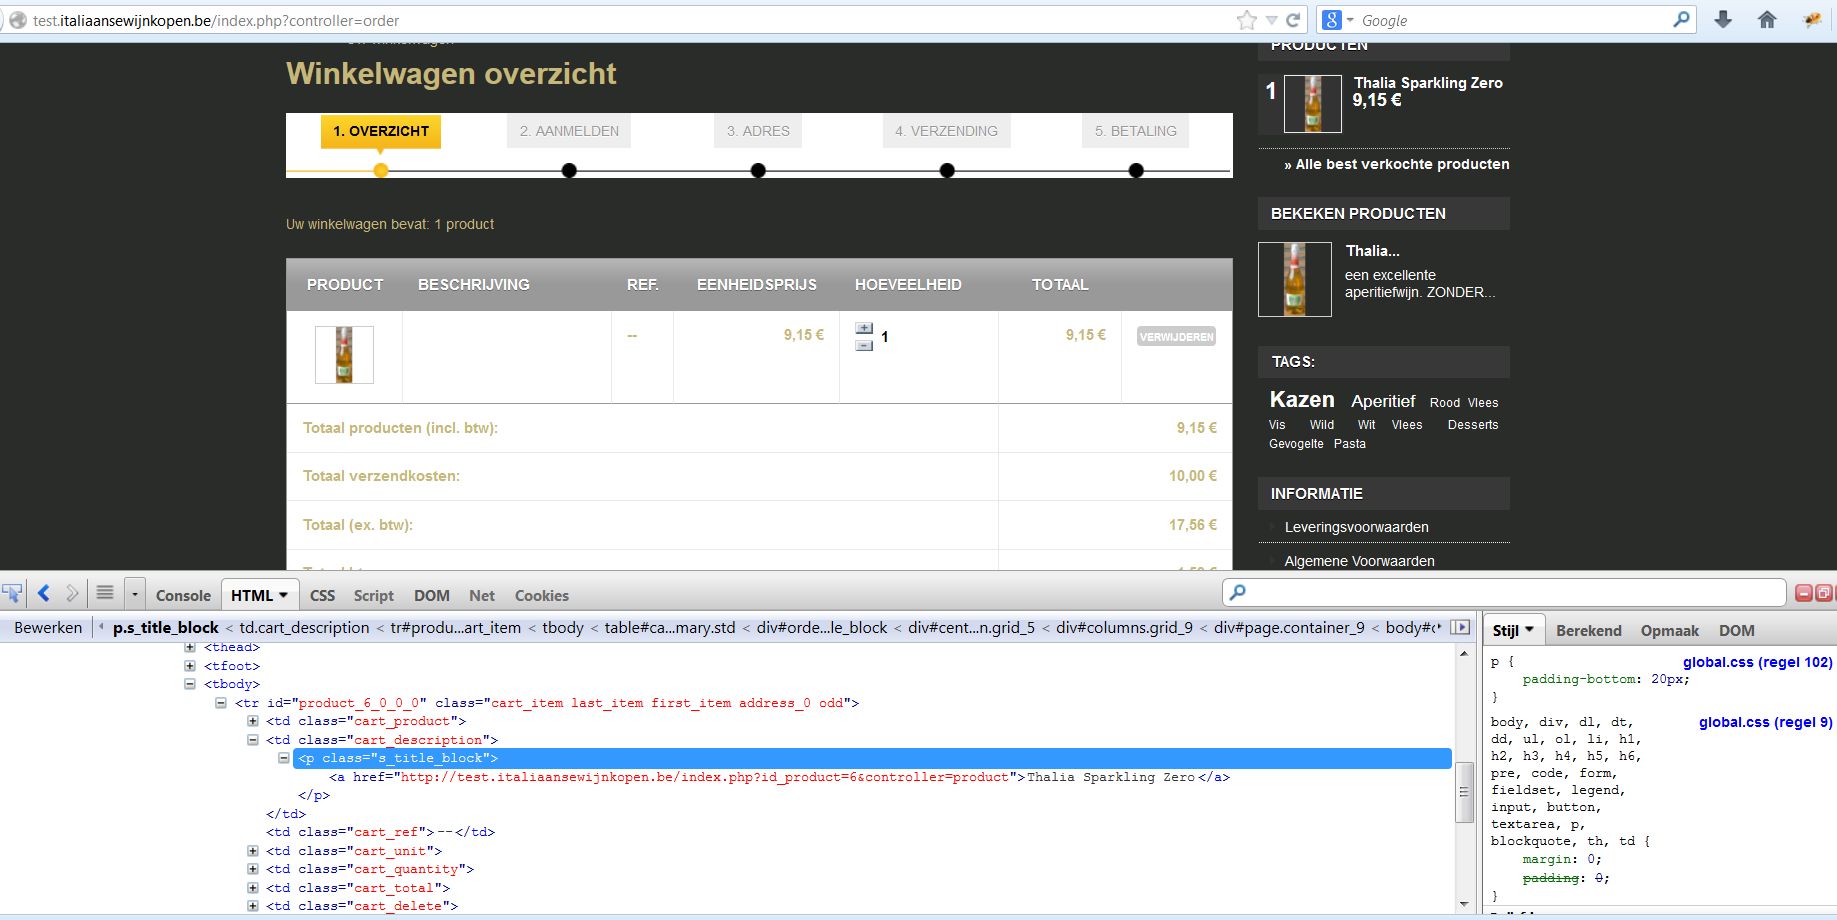The height and width of the screenshot is (920, 1837).
Task: Expand the td cart_unit node
Action: [x=253, y=851]
